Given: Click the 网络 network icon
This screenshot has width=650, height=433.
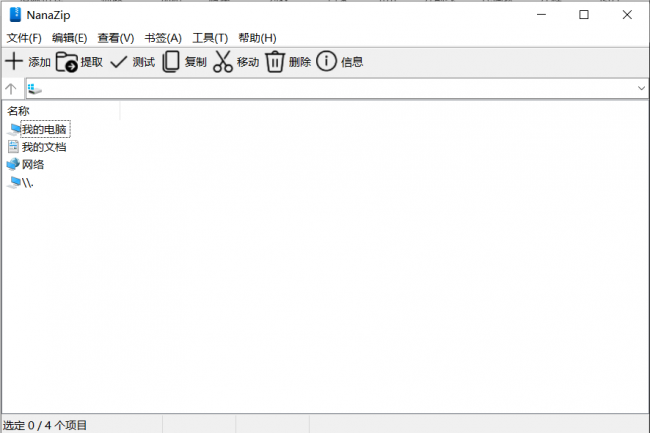Looking at the screenshot, I should click(13, 164).
